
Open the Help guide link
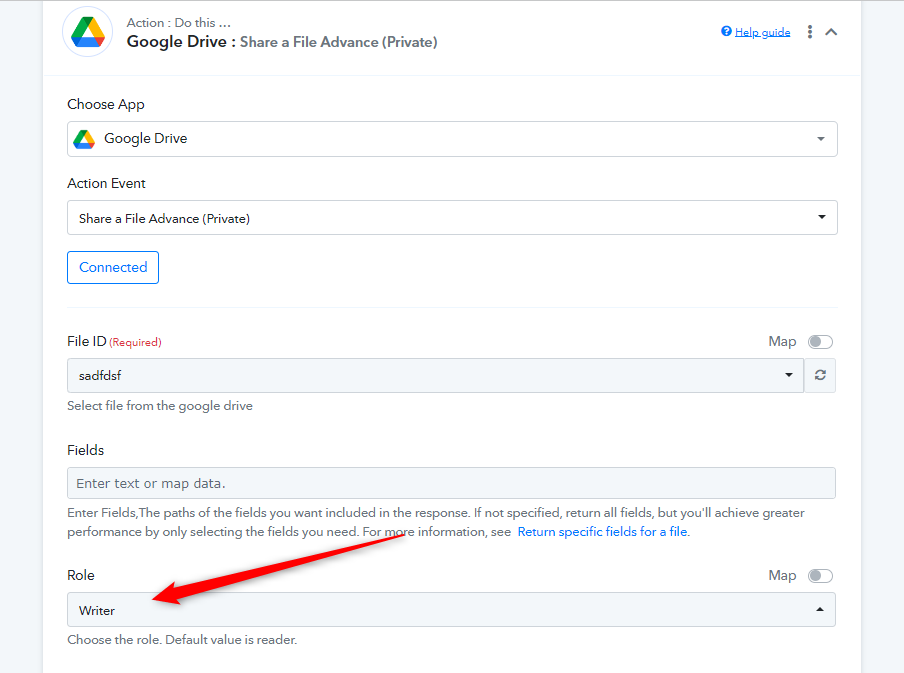pyautogui.click(x=762, y=32)
